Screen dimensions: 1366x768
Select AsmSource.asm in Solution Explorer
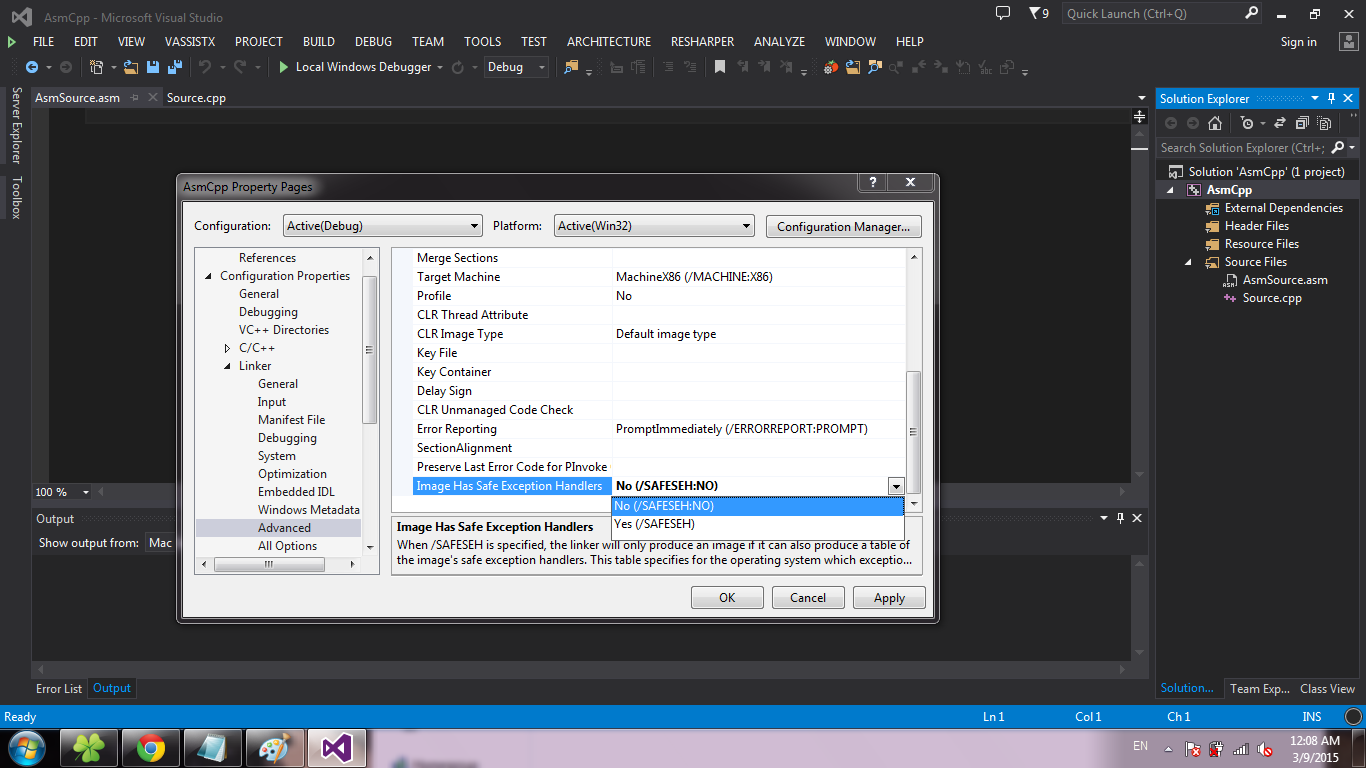[x=1285, y=280]
